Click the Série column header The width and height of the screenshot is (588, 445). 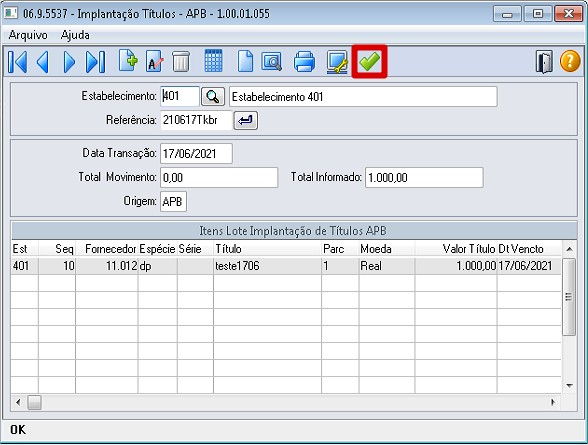(195, 249)
